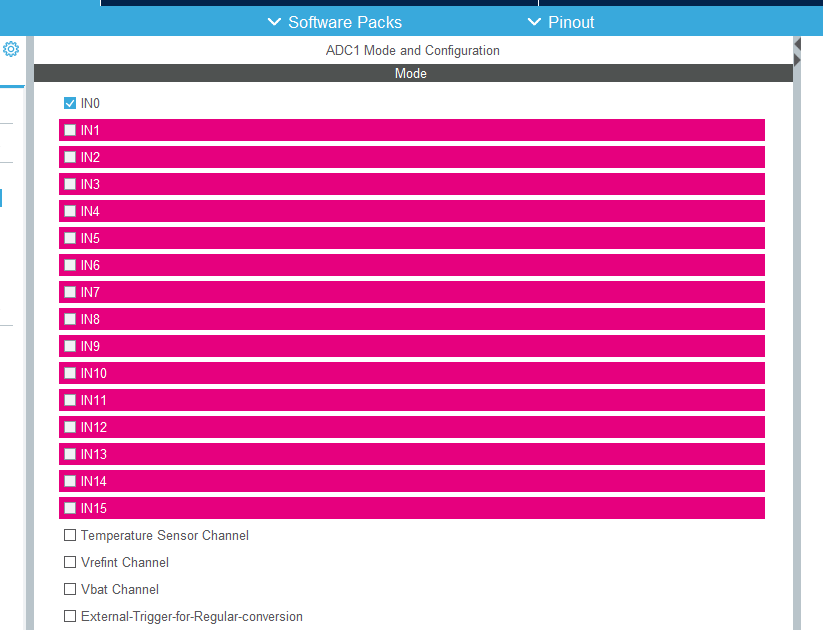Enable the IN2 channel
Viewport: 823px width, 630px height.
69,157
